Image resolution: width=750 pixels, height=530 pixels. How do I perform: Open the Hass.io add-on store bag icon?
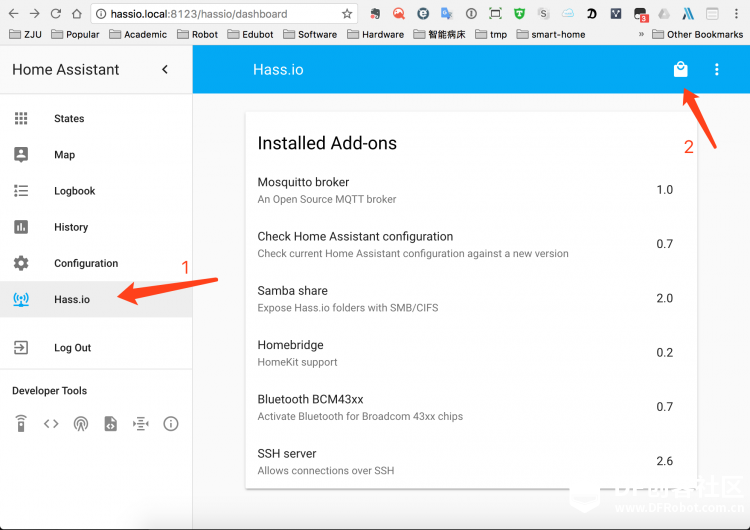coord(680,69)
